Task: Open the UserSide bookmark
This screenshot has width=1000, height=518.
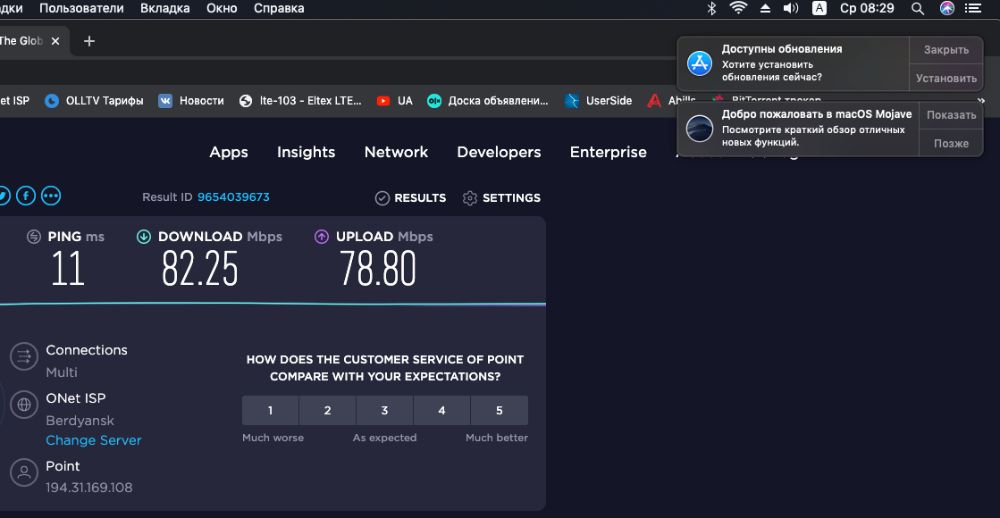Action: (598, 101)
